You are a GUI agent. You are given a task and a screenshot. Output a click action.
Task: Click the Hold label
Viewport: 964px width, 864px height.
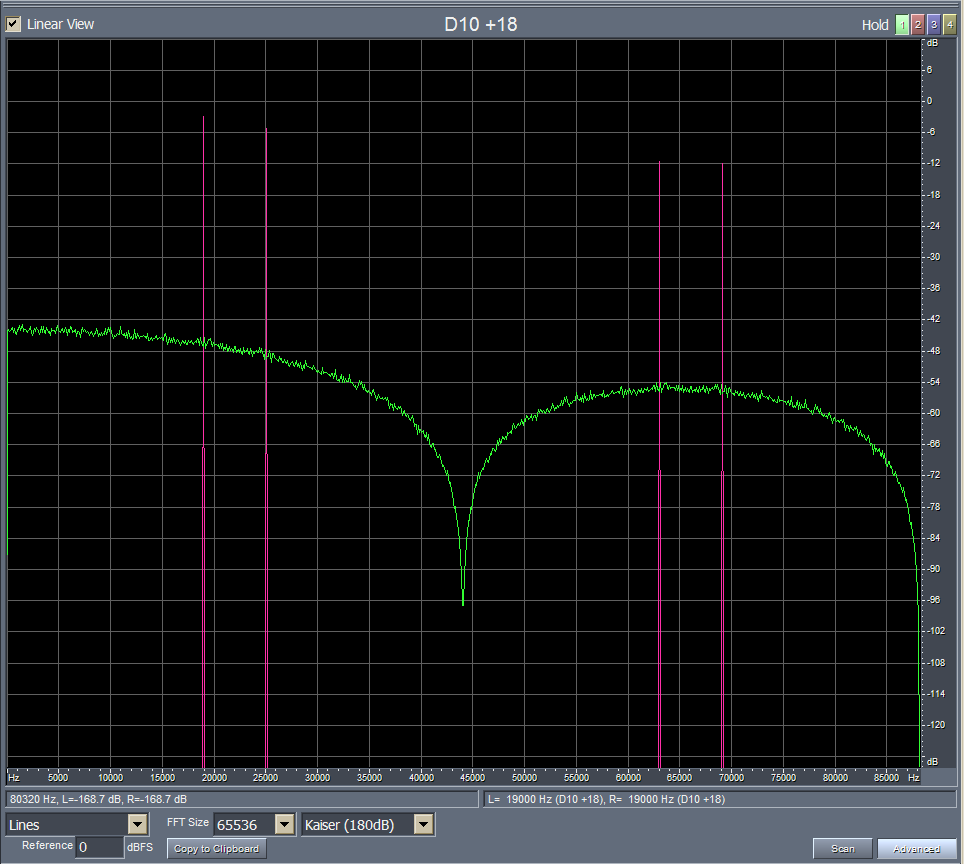click(x=875, y=25)
